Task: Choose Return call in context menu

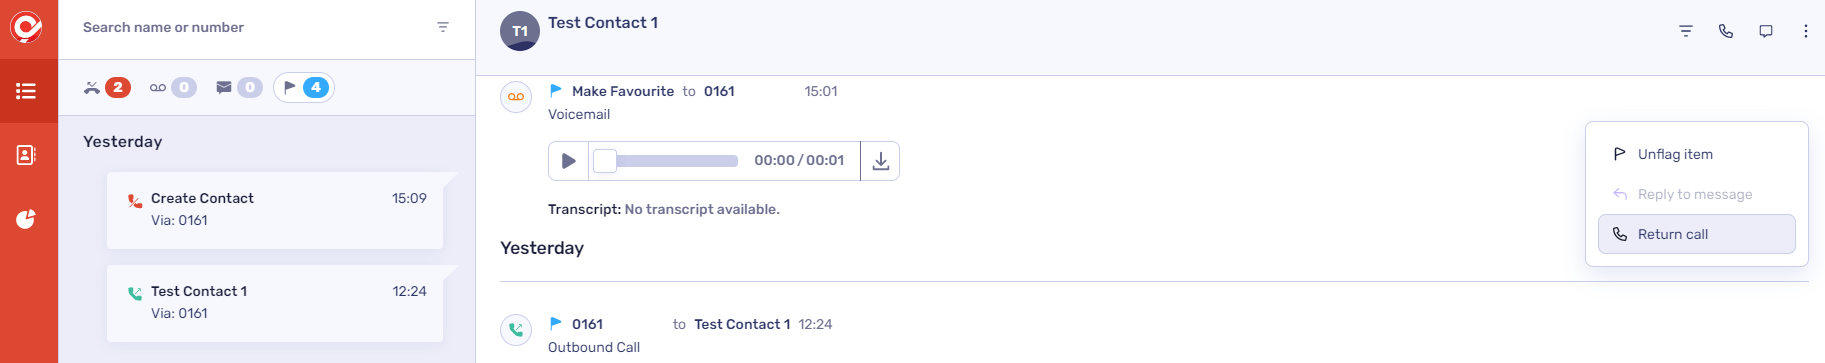Action: [1697, 234]
